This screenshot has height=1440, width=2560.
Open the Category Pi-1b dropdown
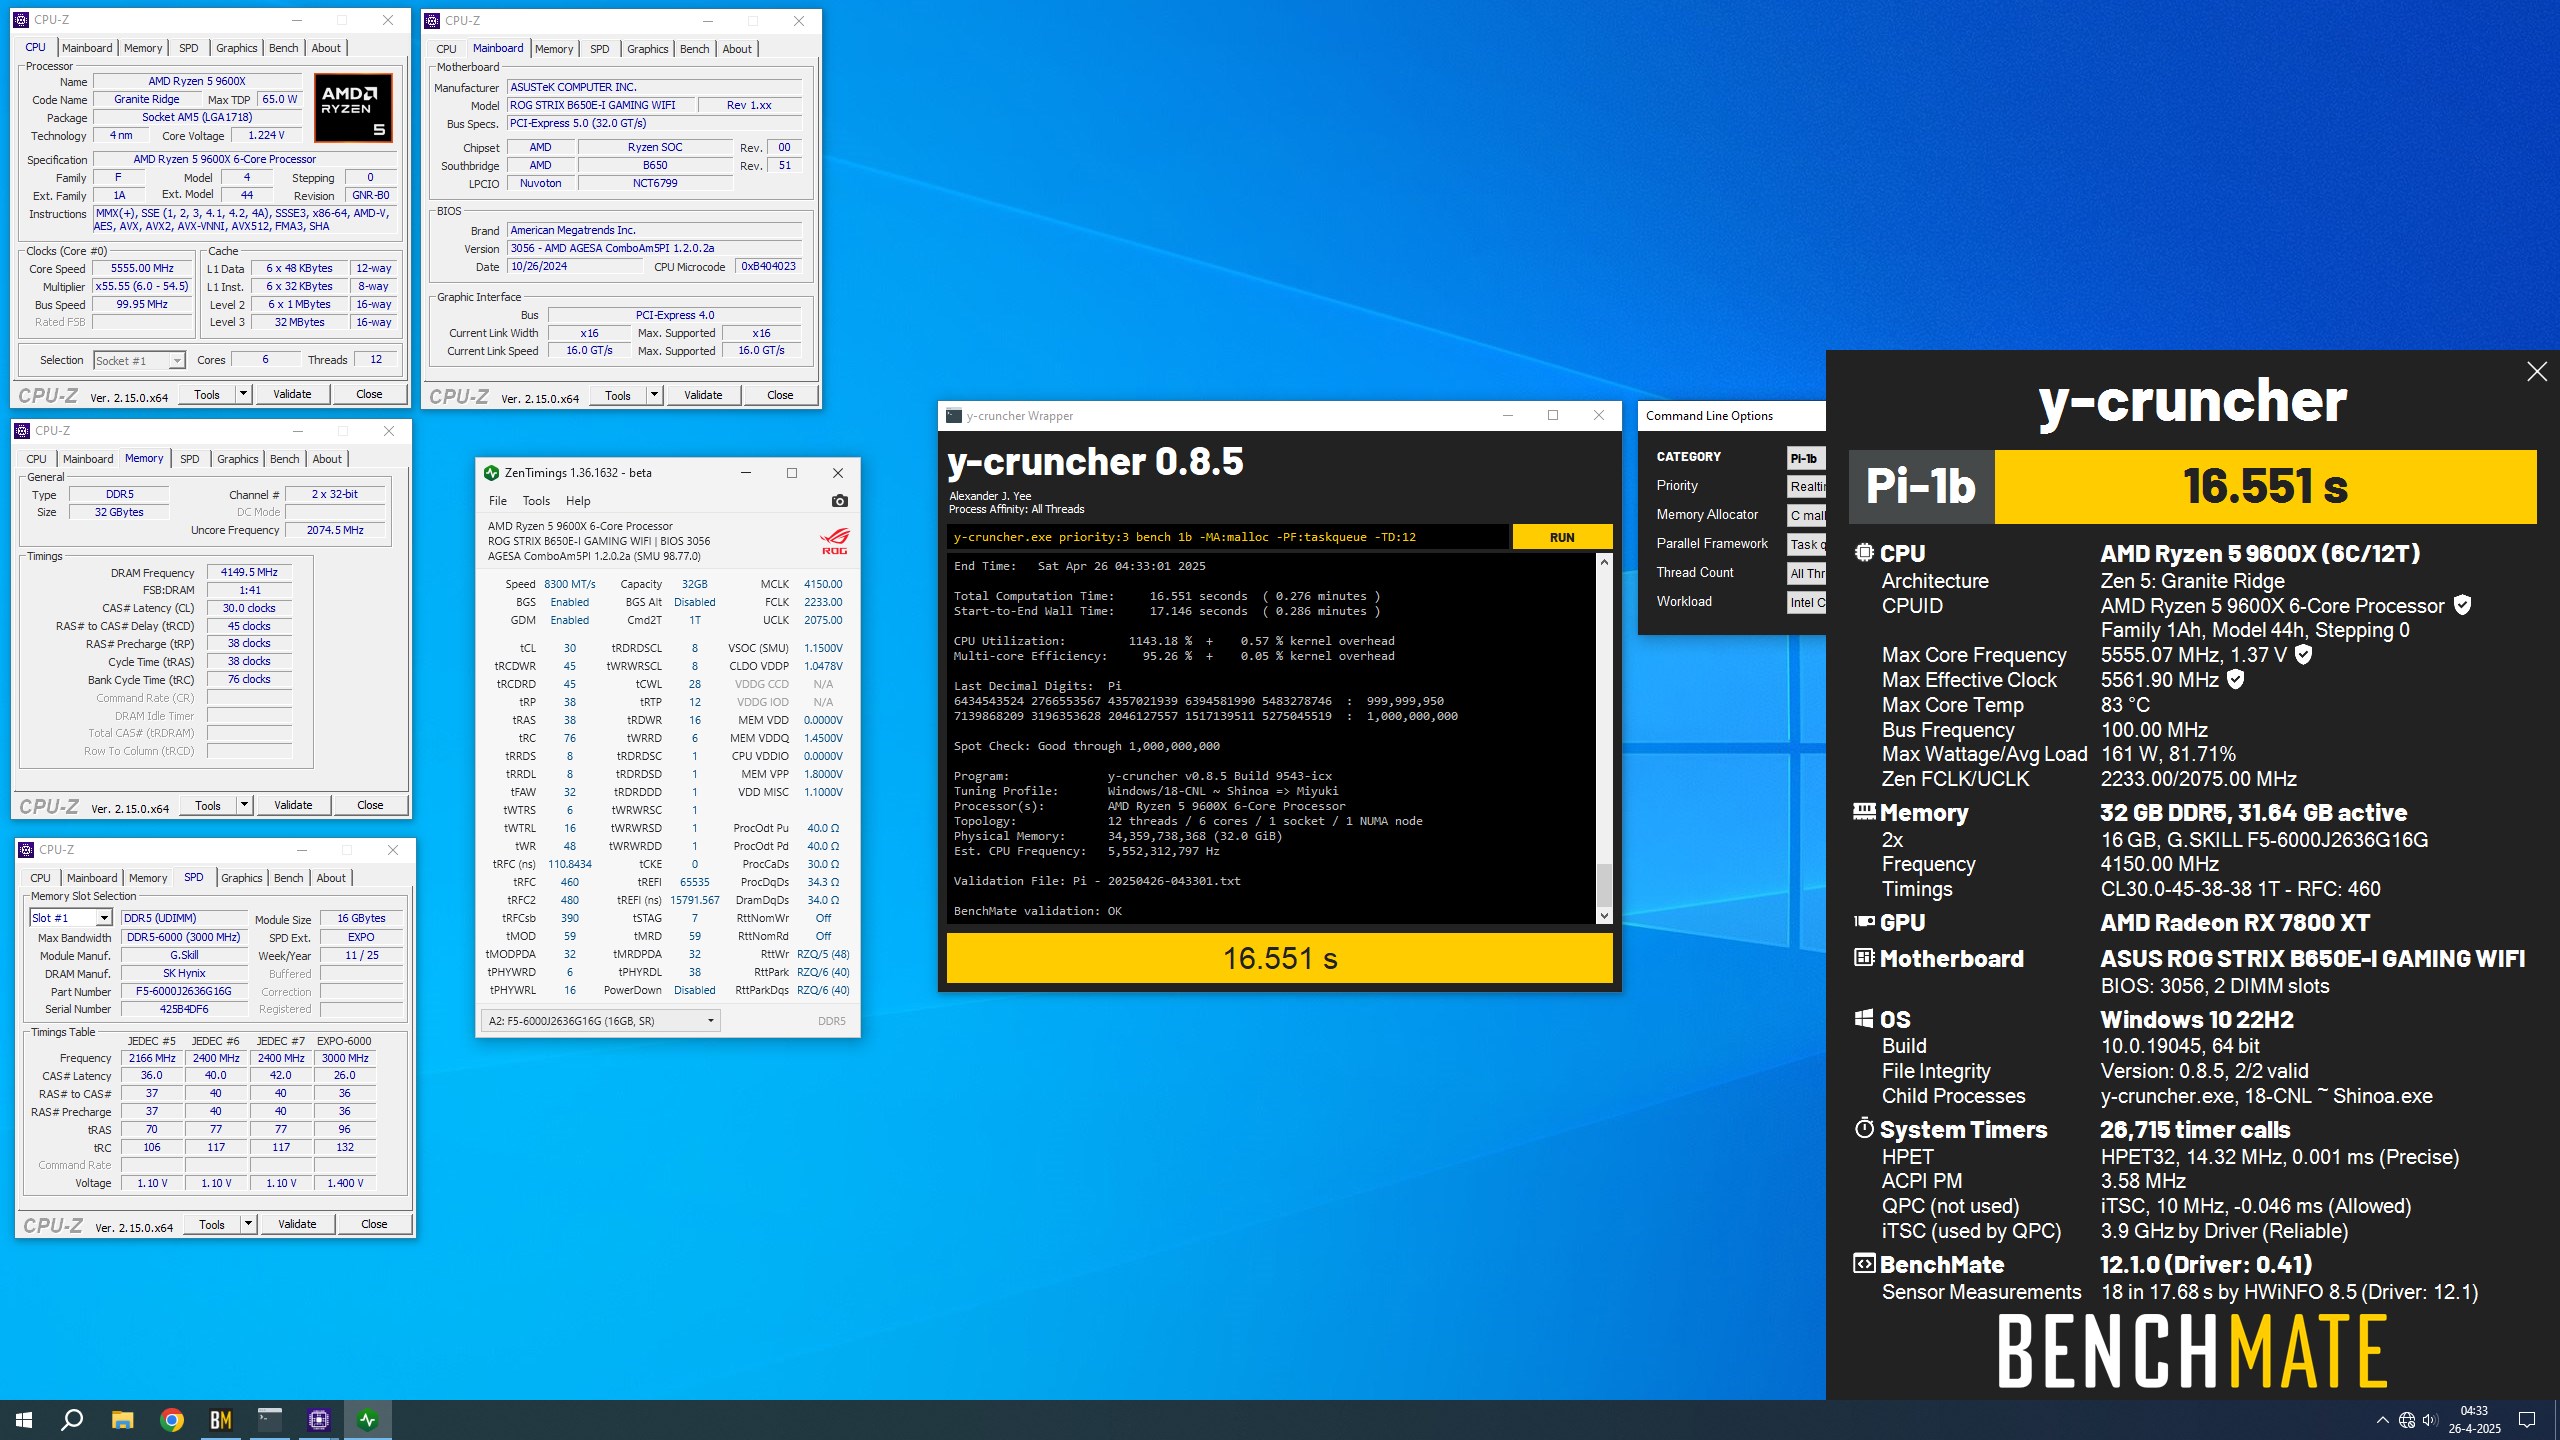(x=1806, y=458)
